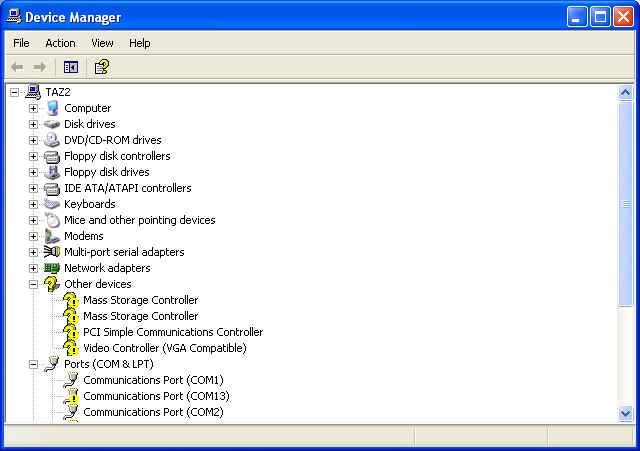Click the Network adapters icon
The height and width of the screenshot is (451, 640).
click(52, 268)
